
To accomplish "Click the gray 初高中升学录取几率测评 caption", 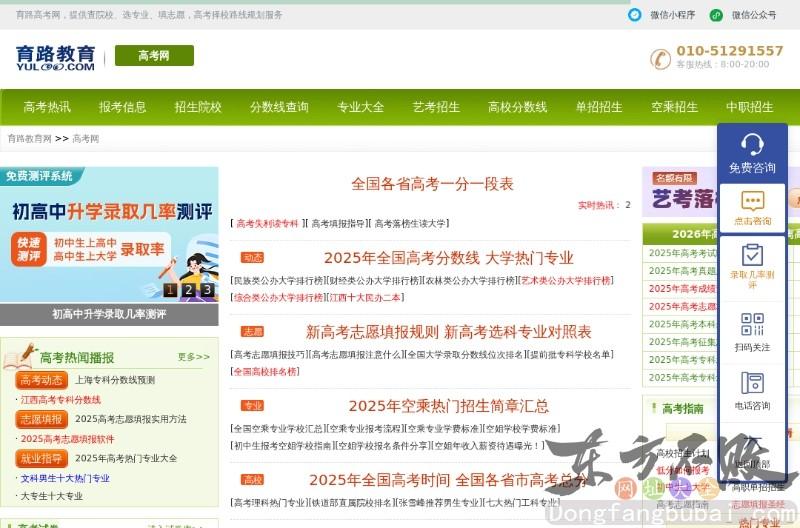I will click(109, 314).
